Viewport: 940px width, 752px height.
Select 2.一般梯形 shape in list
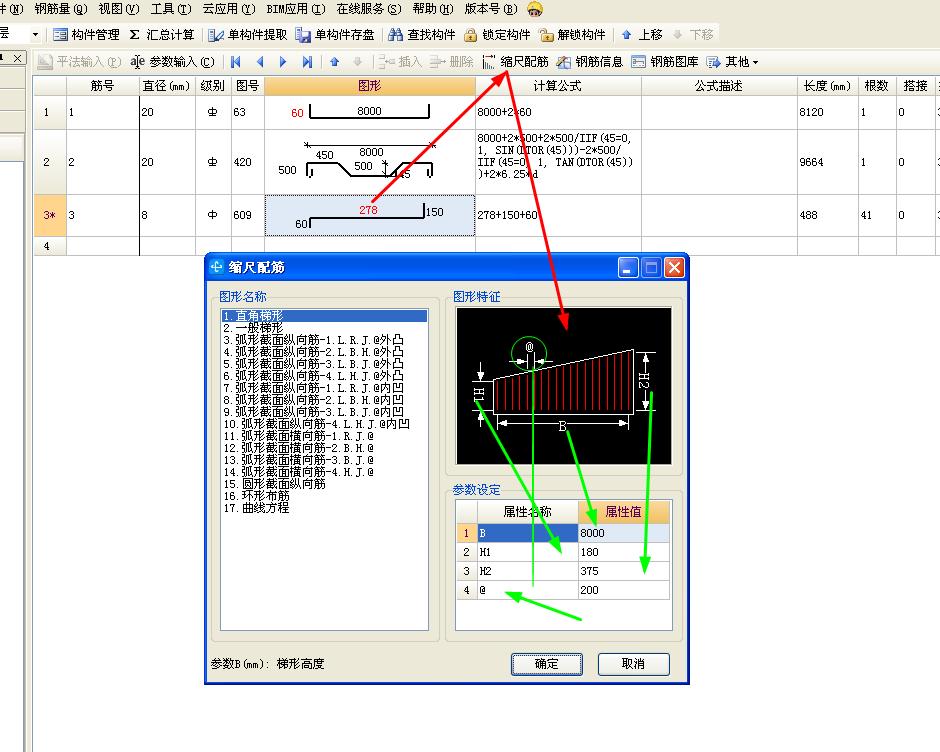(324, 328)
